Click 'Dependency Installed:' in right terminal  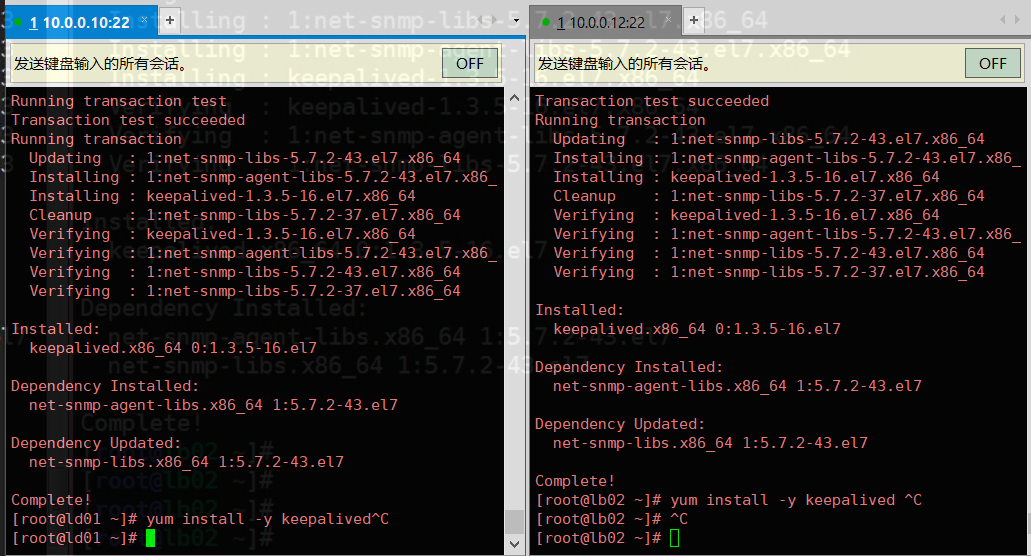(629, 367)
